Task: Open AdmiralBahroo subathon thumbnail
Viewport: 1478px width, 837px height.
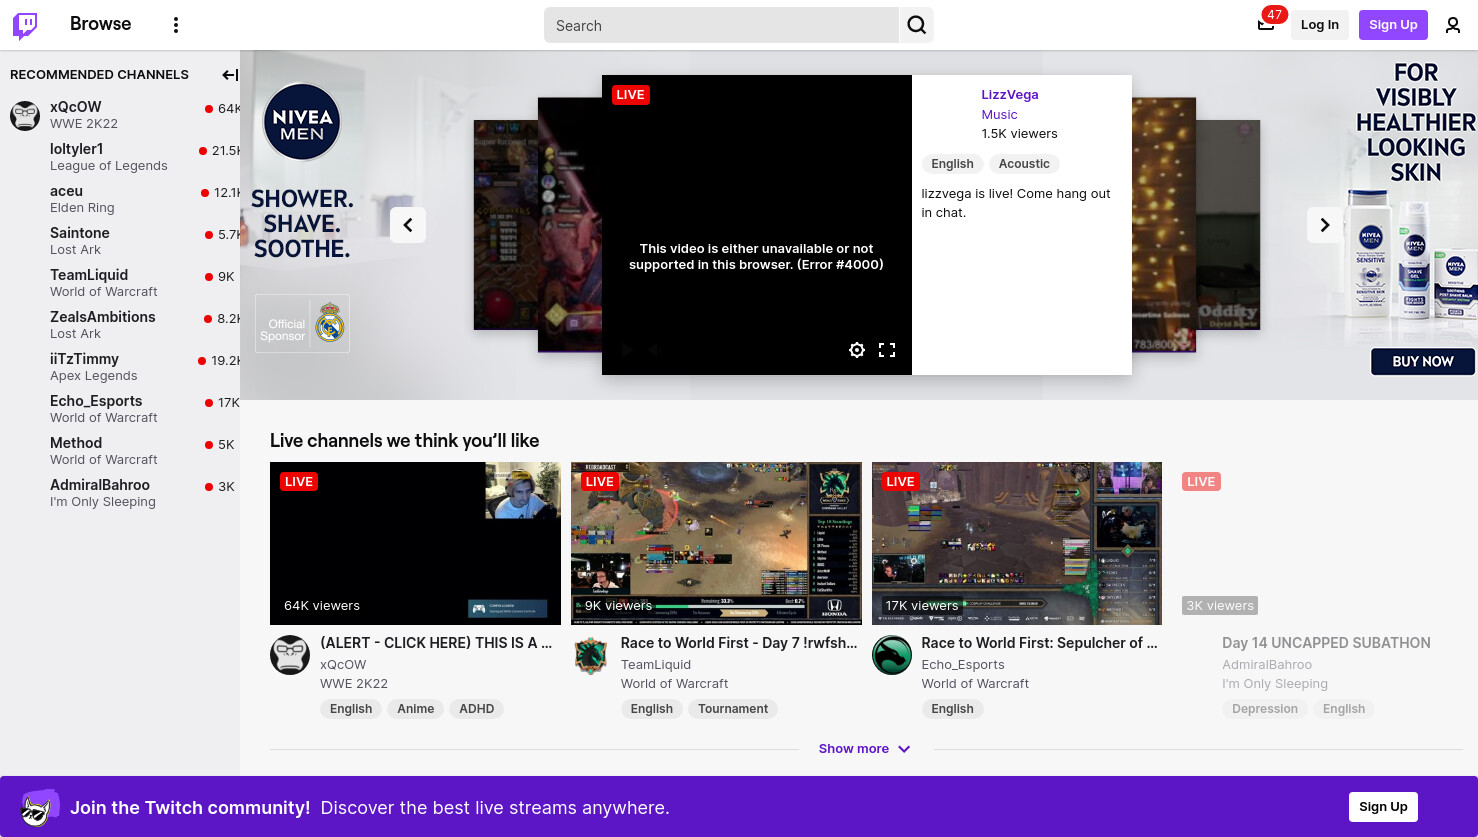Action: [1318, 543]
